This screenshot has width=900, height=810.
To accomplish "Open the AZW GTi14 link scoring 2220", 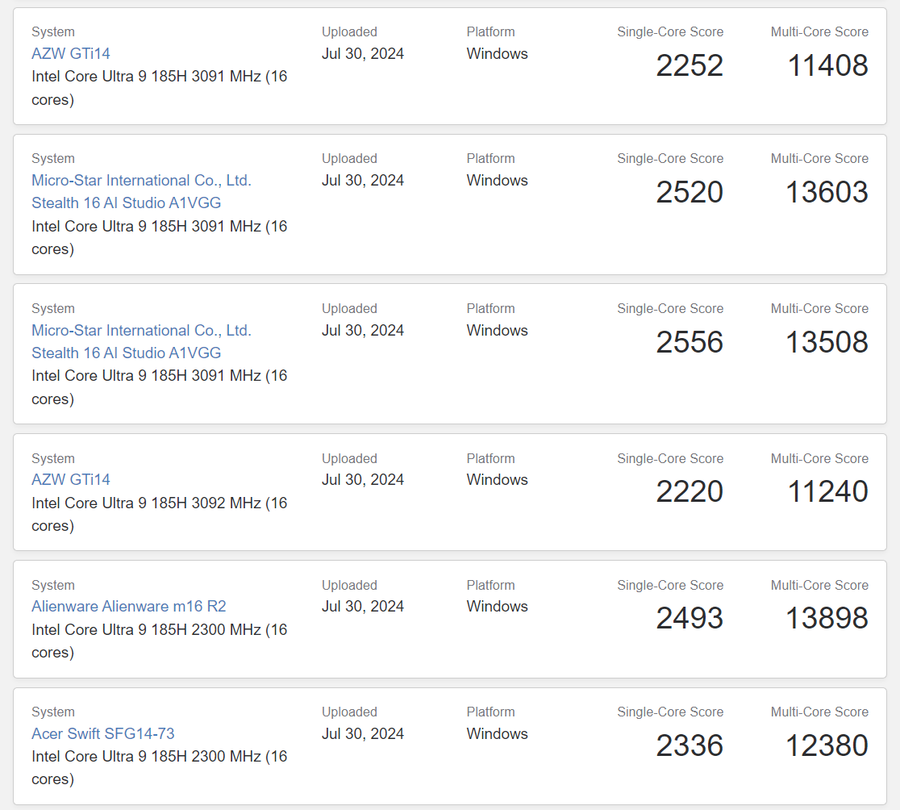I will (x=71, y=480).
